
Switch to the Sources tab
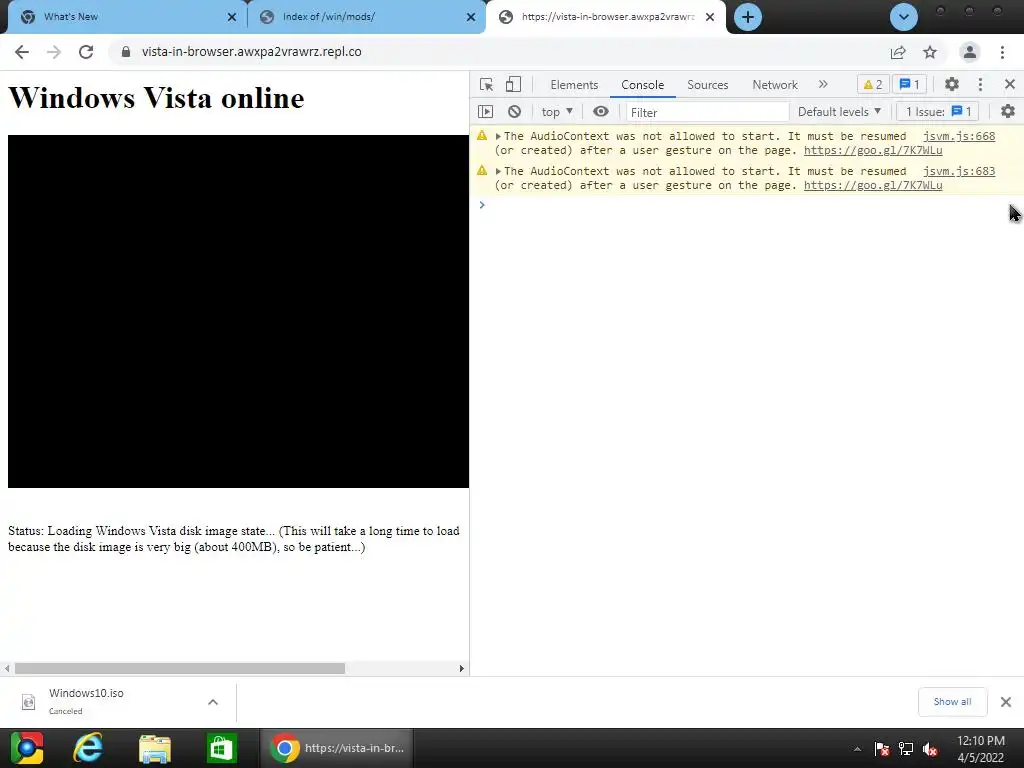coord(707,85)
